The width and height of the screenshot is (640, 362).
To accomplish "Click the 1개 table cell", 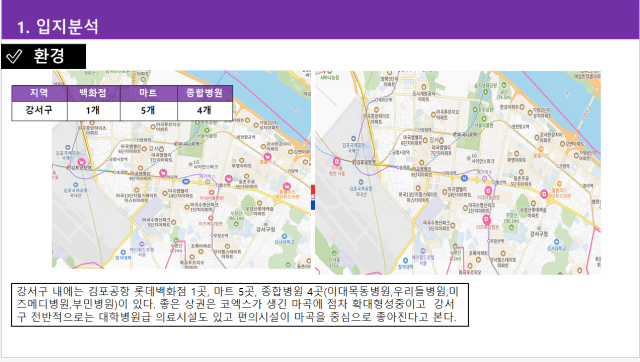I will 93,111.
